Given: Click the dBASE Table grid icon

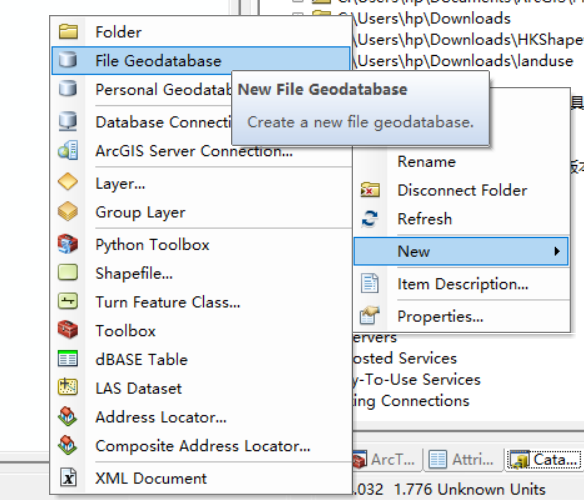Looking at the screenshot, I should coord(68,359).
